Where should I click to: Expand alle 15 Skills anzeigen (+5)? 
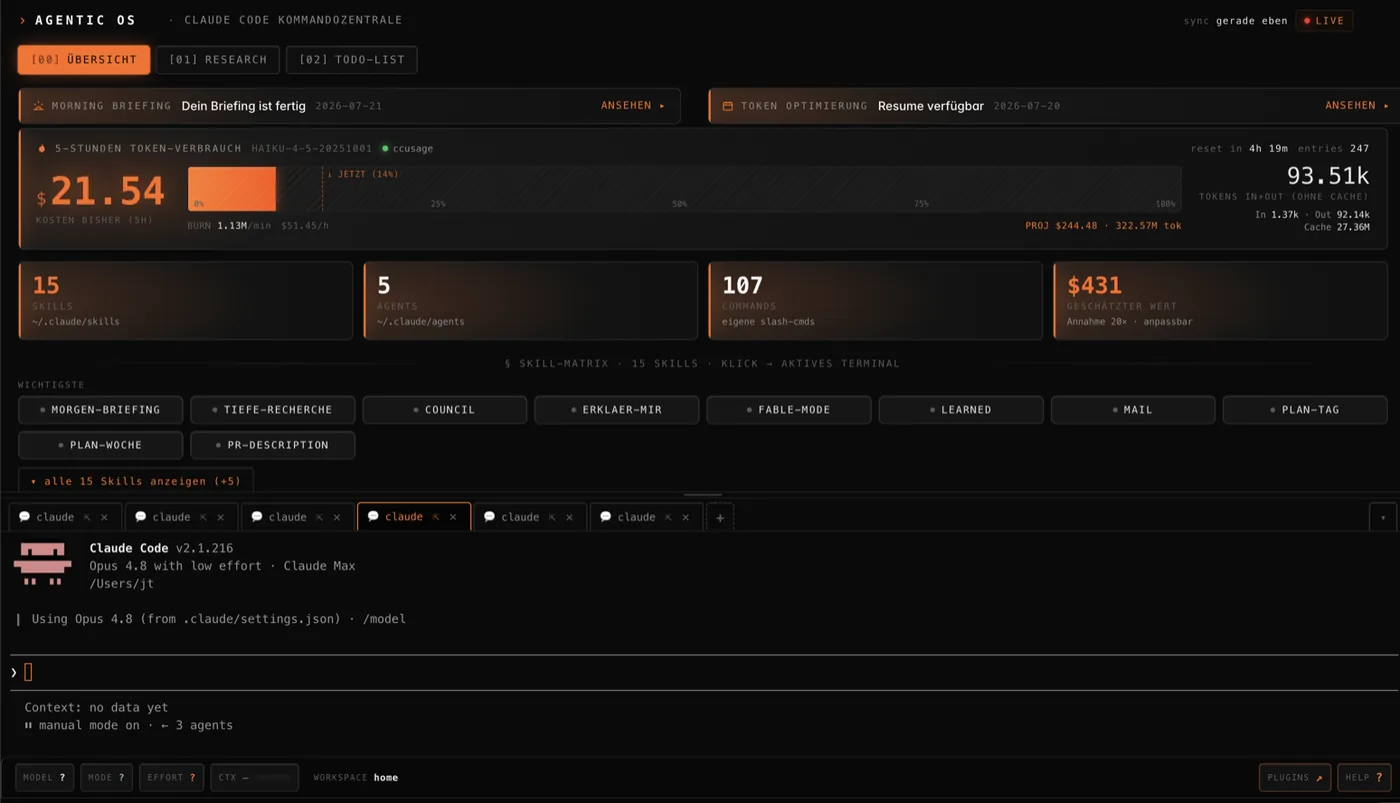(x=135, y=481)
